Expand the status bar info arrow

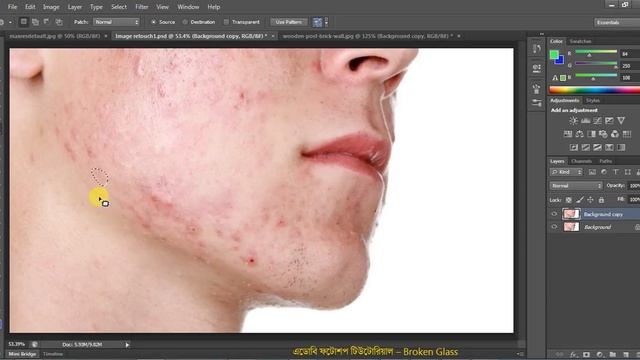127,345
